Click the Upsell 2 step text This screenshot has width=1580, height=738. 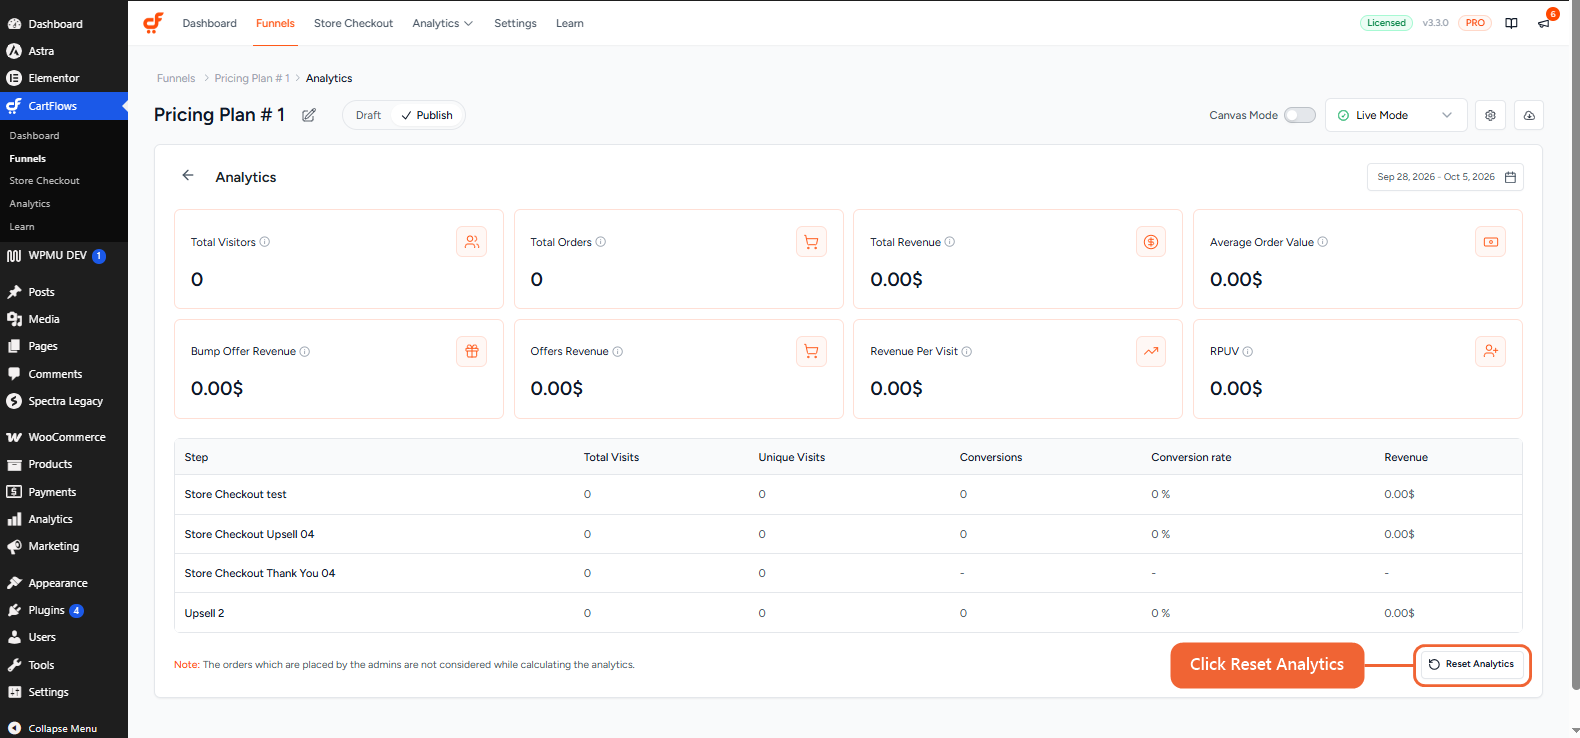(x=204, y=613)
